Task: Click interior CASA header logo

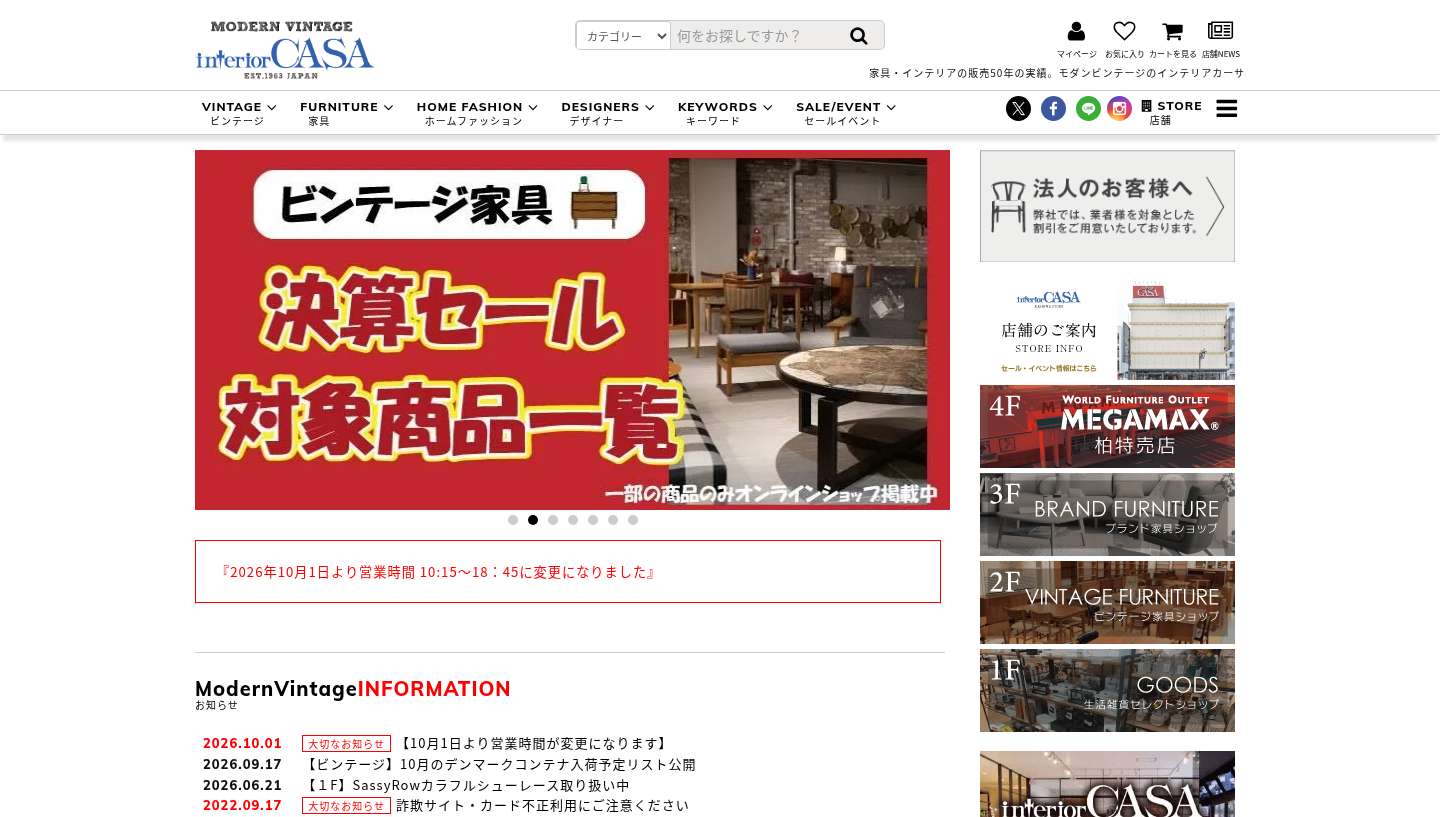Action: pyautogui.click(x=285, y=50)
